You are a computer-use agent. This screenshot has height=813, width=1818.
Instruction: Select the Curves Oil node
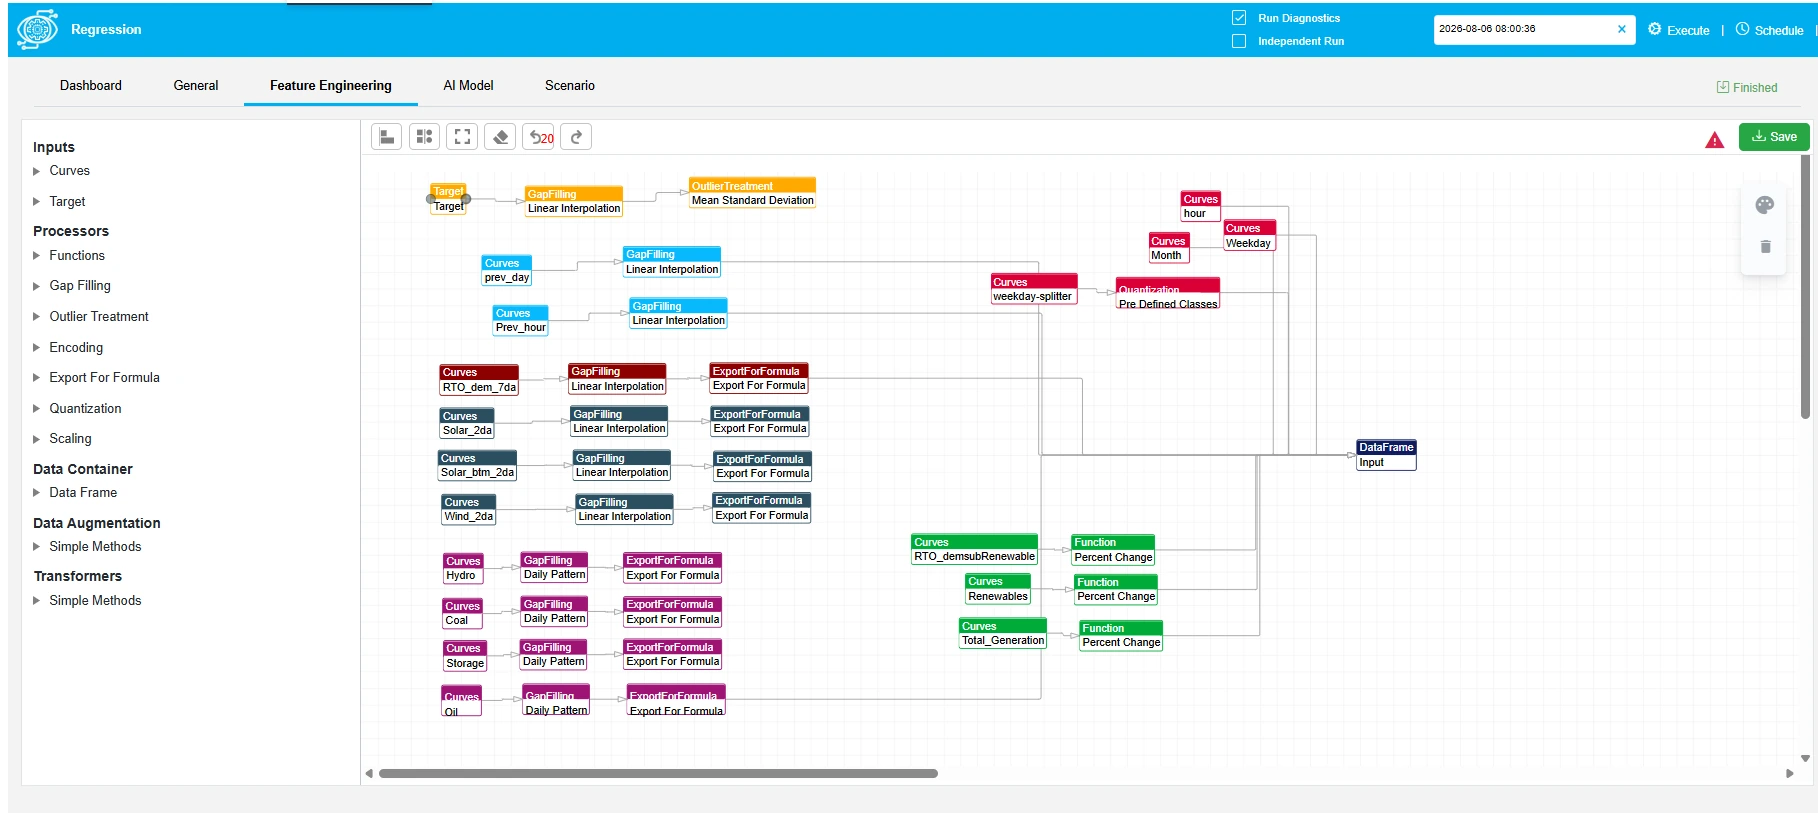[x=461, y=702]
